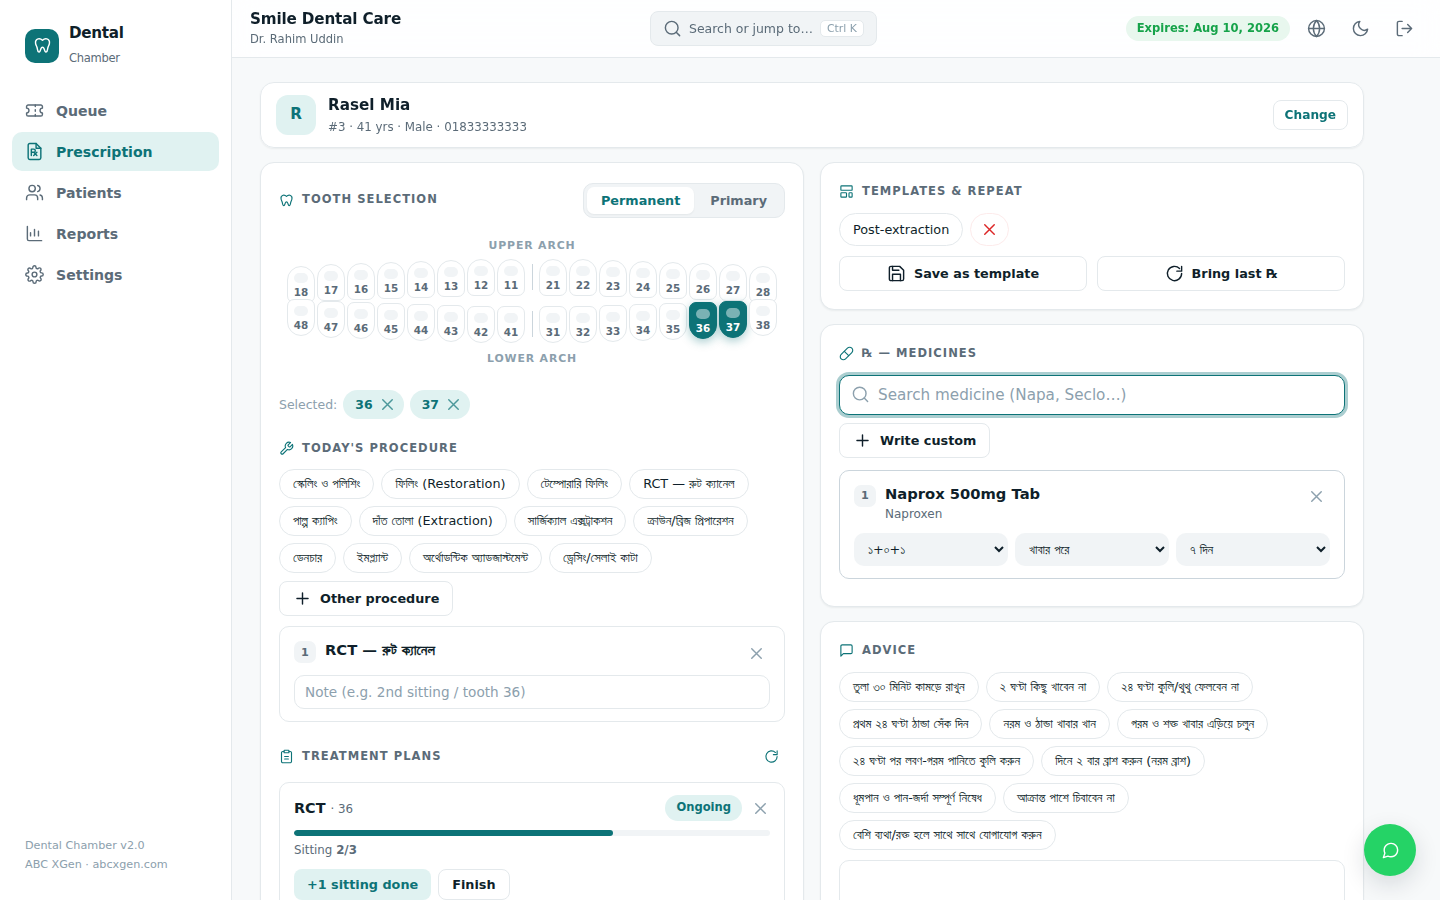This screenshot has width=1440, height=900.
Task: Remove the RCT procedure entry
Action: pyautogui.click(x=756, y=653)
